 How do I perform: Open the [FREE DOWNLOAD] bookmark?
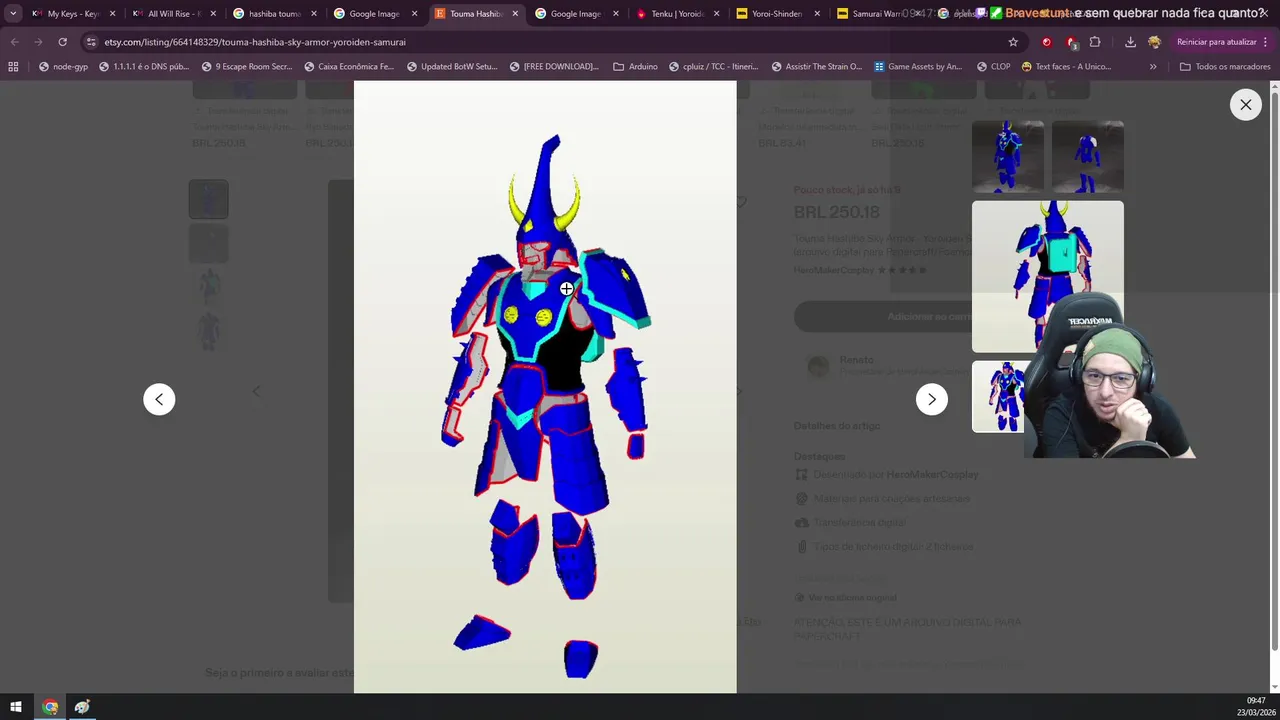[x=554, y=67]
